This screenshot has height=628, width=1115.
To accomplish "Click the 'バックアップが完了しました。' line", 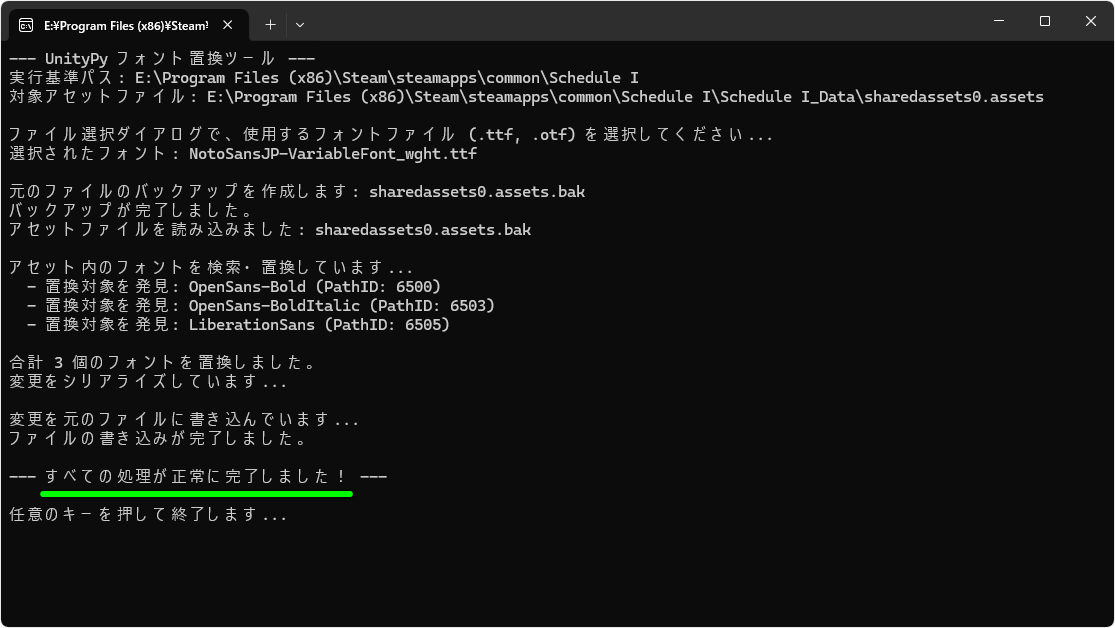I will [x=132, y=211].
